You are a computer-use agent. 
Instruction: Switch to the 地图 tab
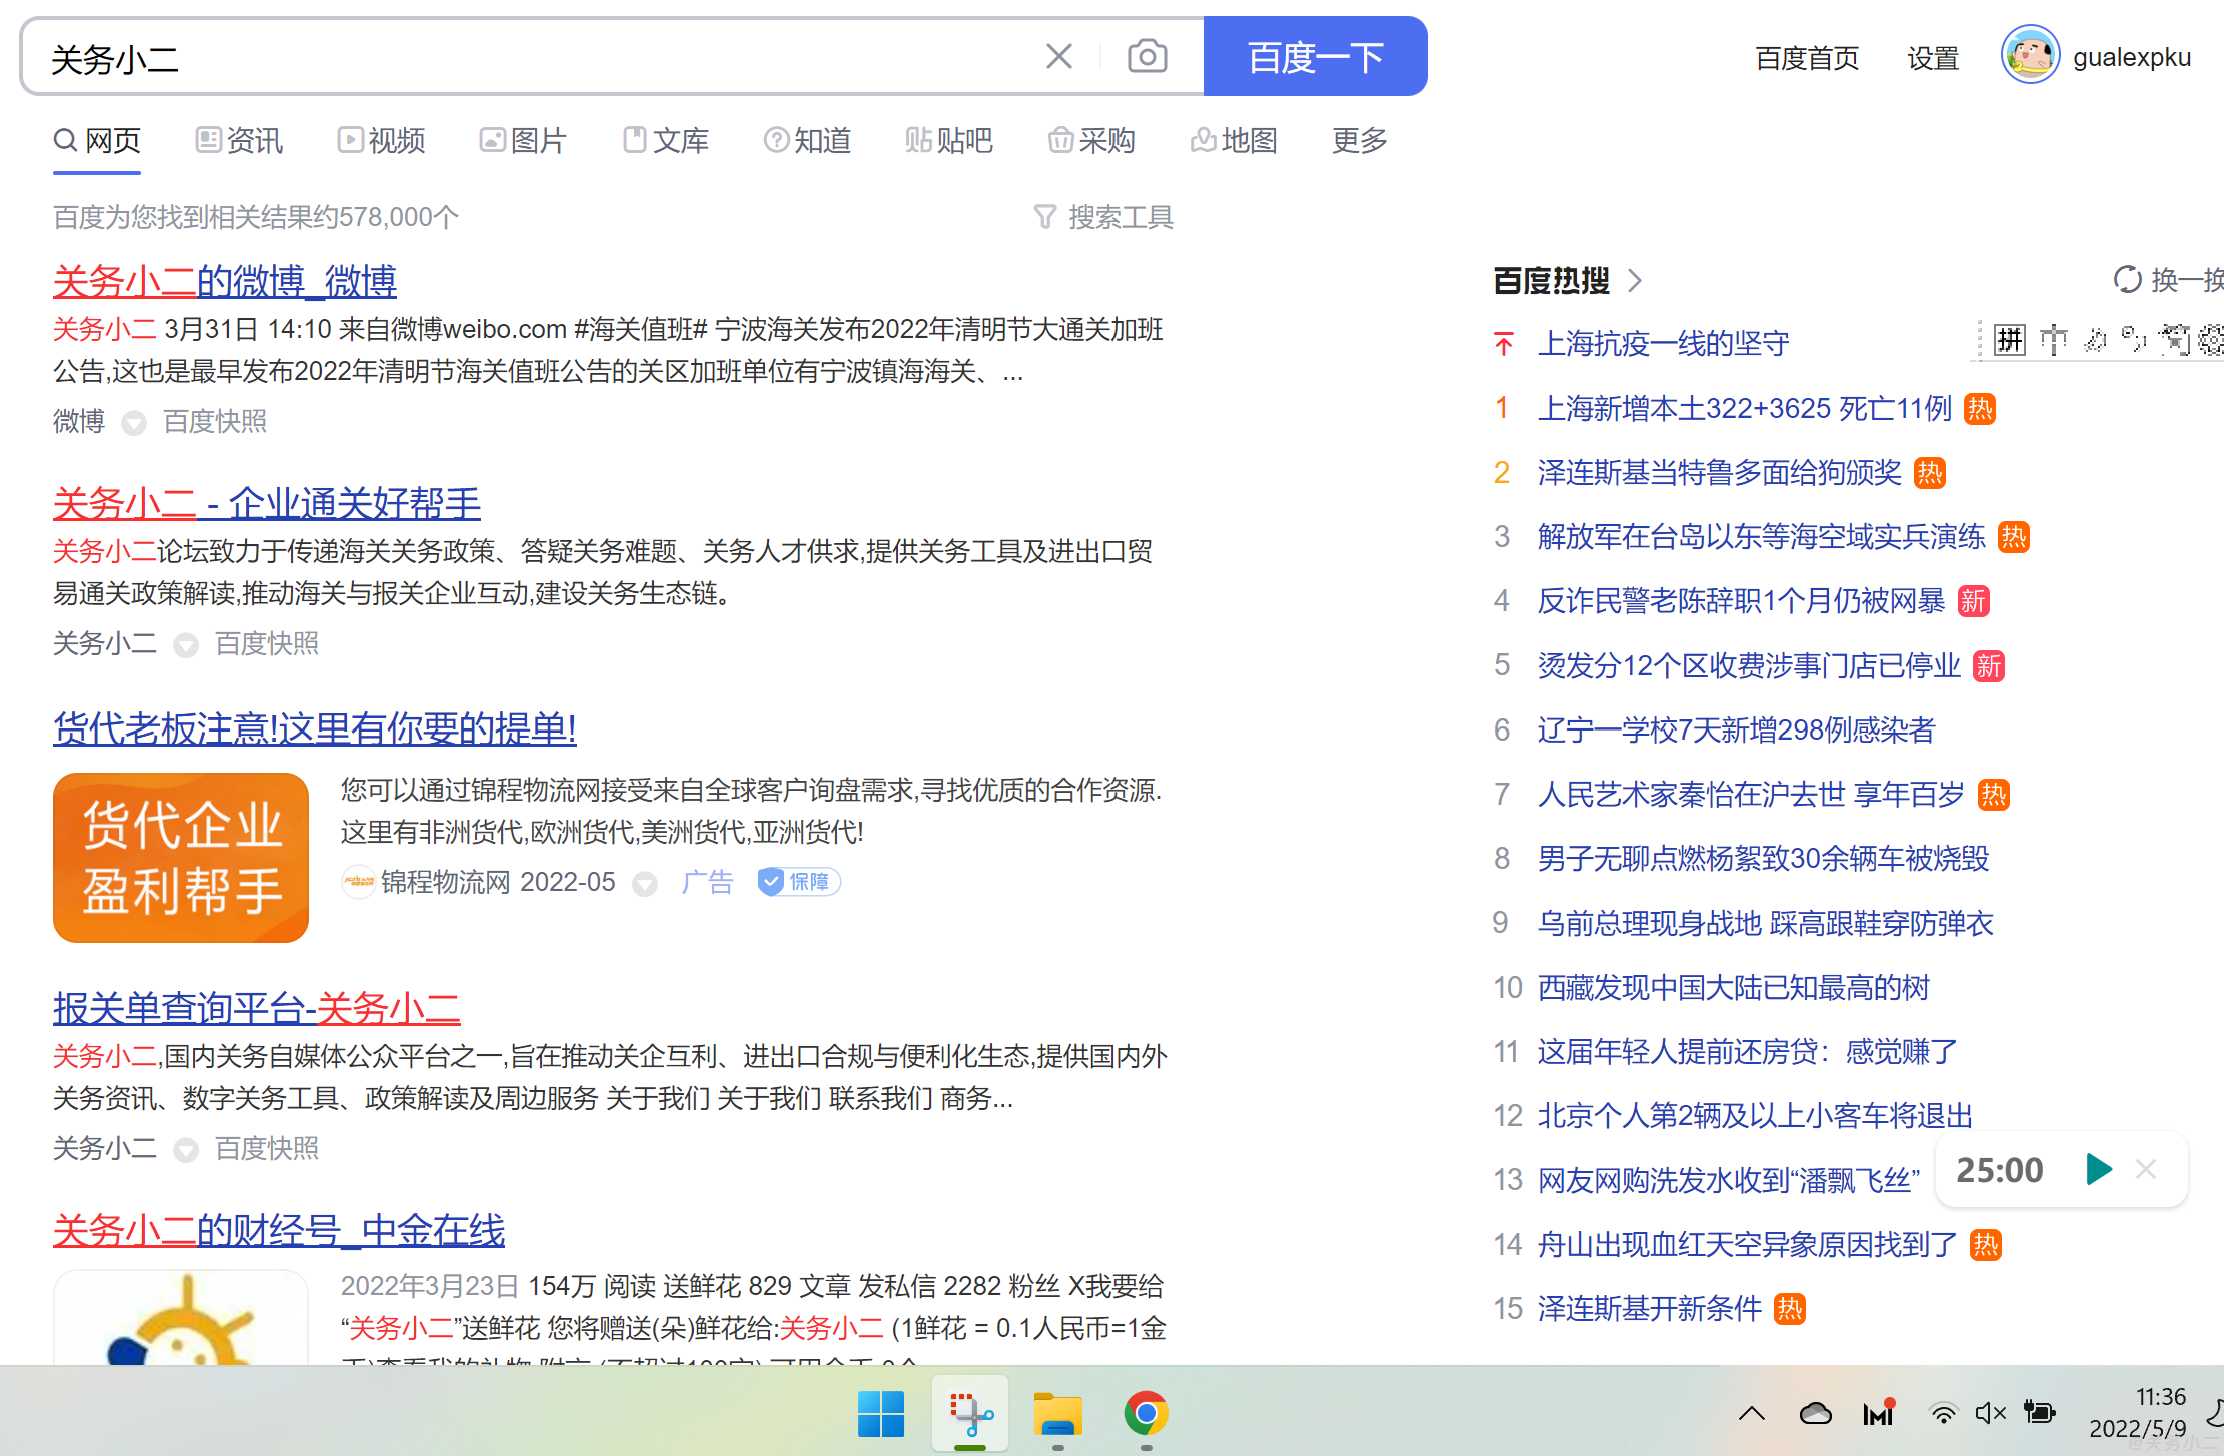coord(1234,140)
